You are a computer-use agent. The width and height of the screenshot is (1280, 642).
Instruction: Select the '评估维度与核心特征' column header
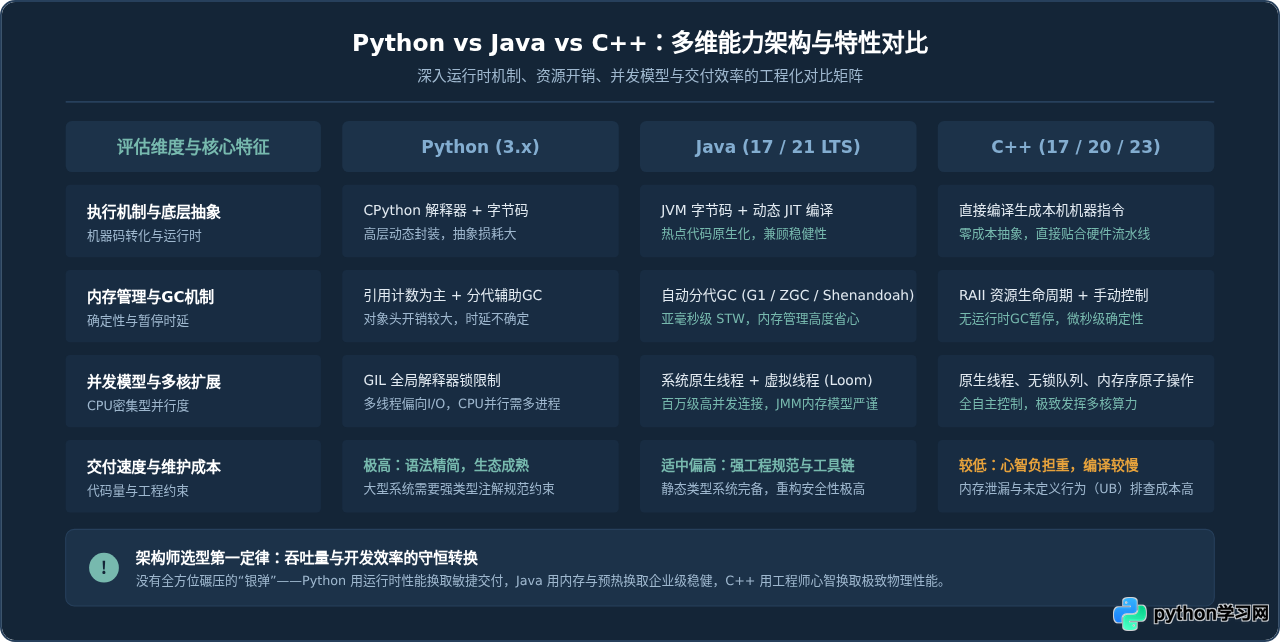(193, 147)
